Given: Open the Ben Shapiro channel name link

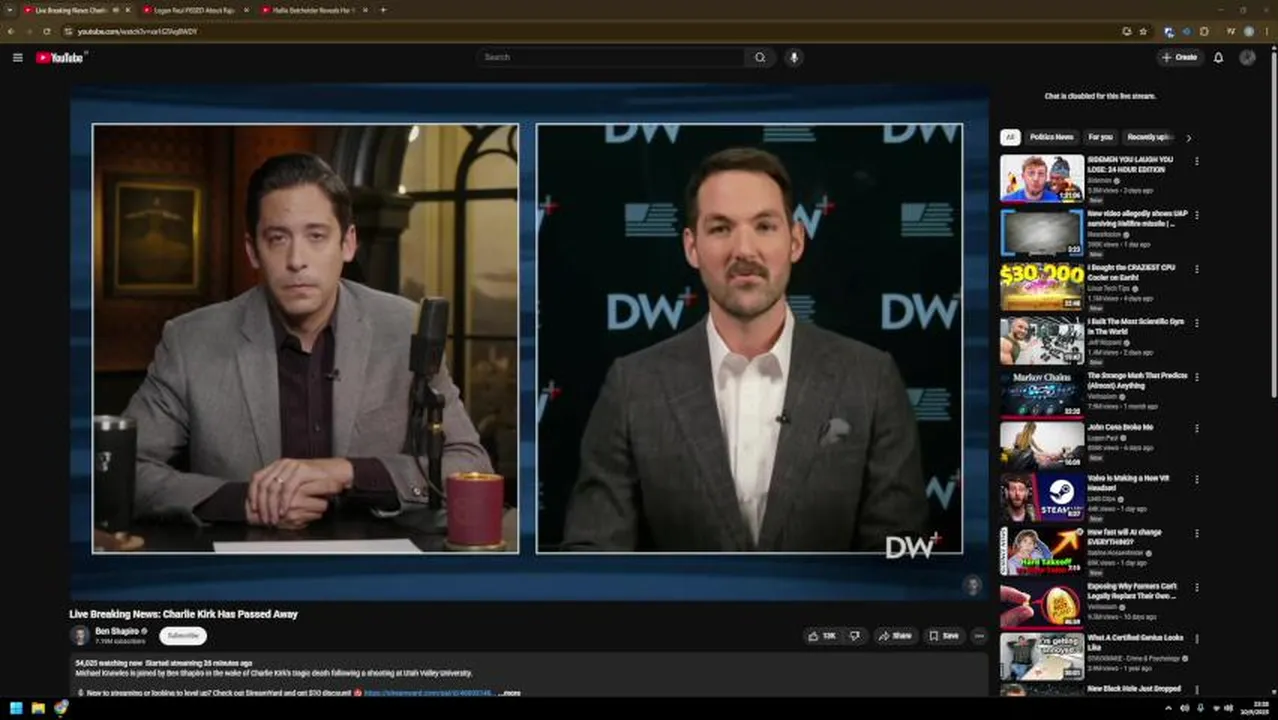Looking at the screenshot, I should (117, 631).
